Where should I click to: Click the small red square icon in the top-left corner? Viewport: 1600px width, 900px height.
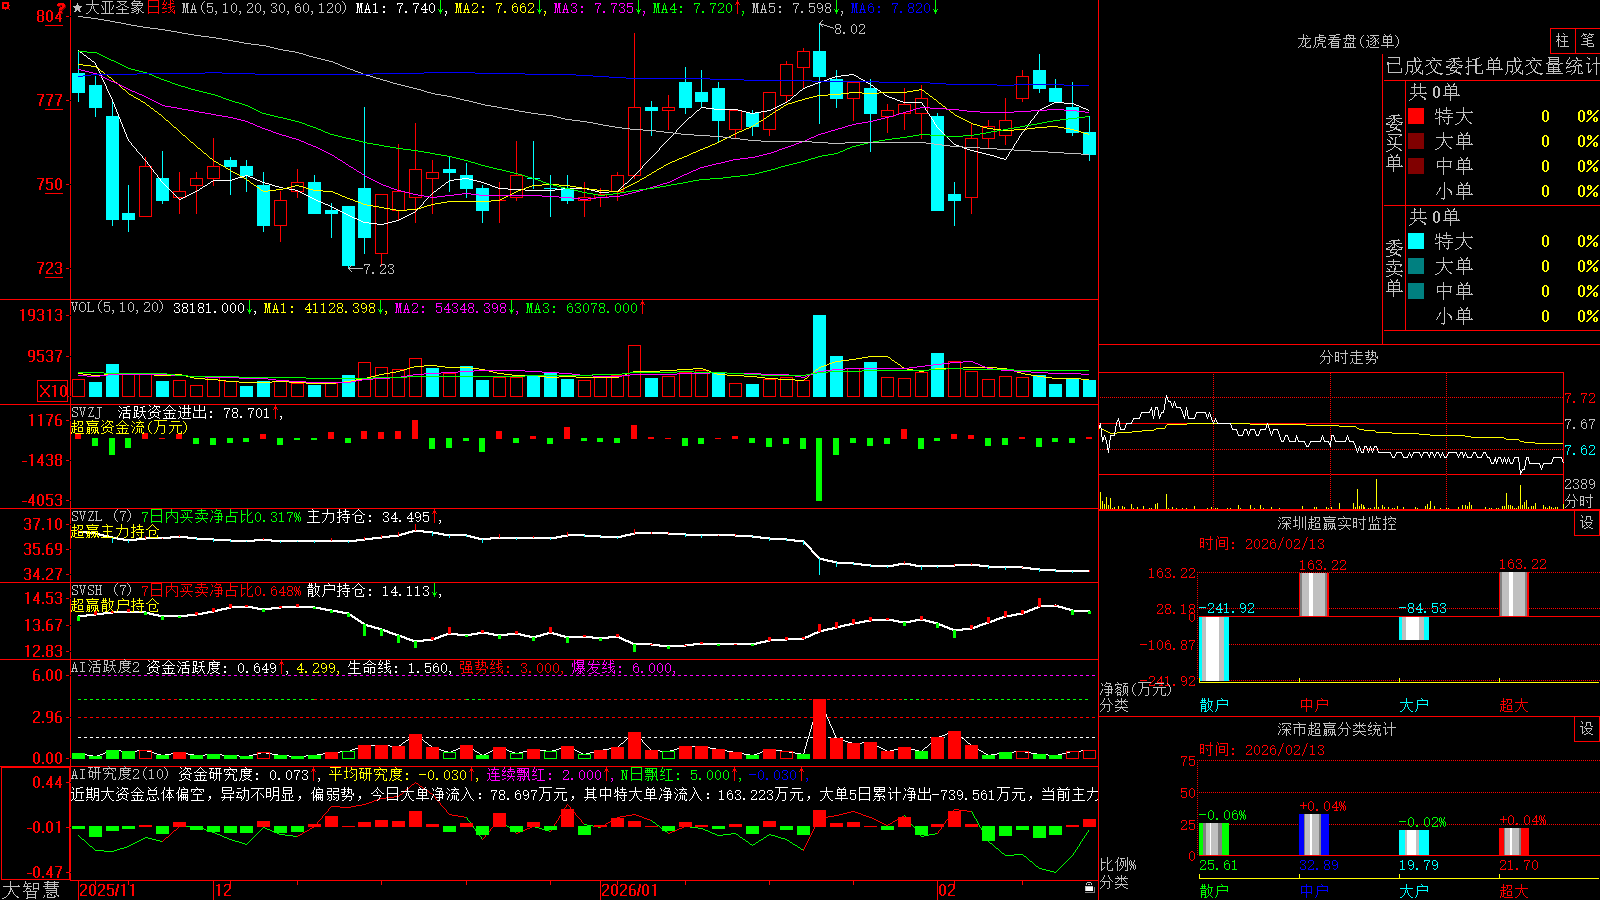point(5,5)
